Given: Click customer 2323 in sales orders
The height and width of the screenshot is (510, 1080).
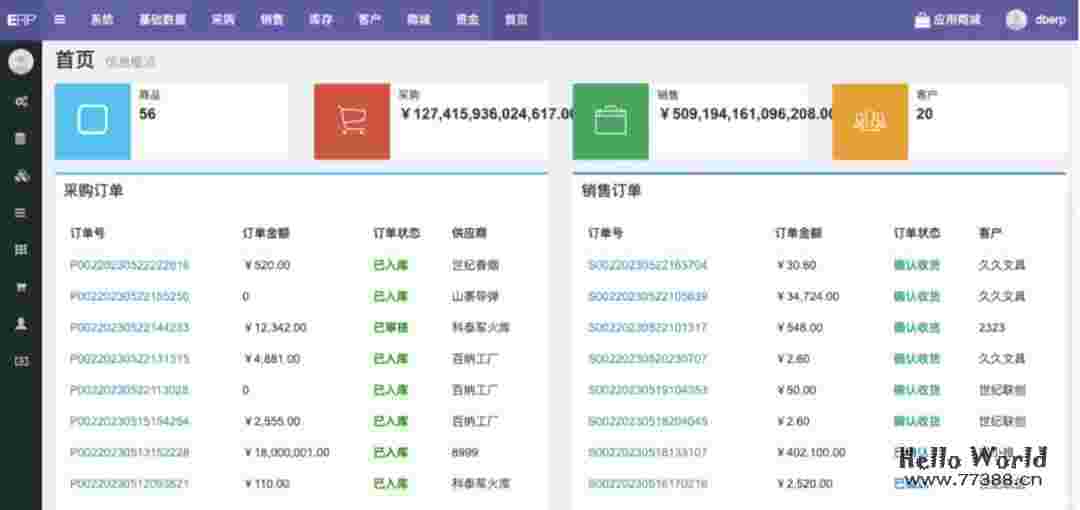Looking at the screenshot, I should pyautogui.click(x=992, y=327).
